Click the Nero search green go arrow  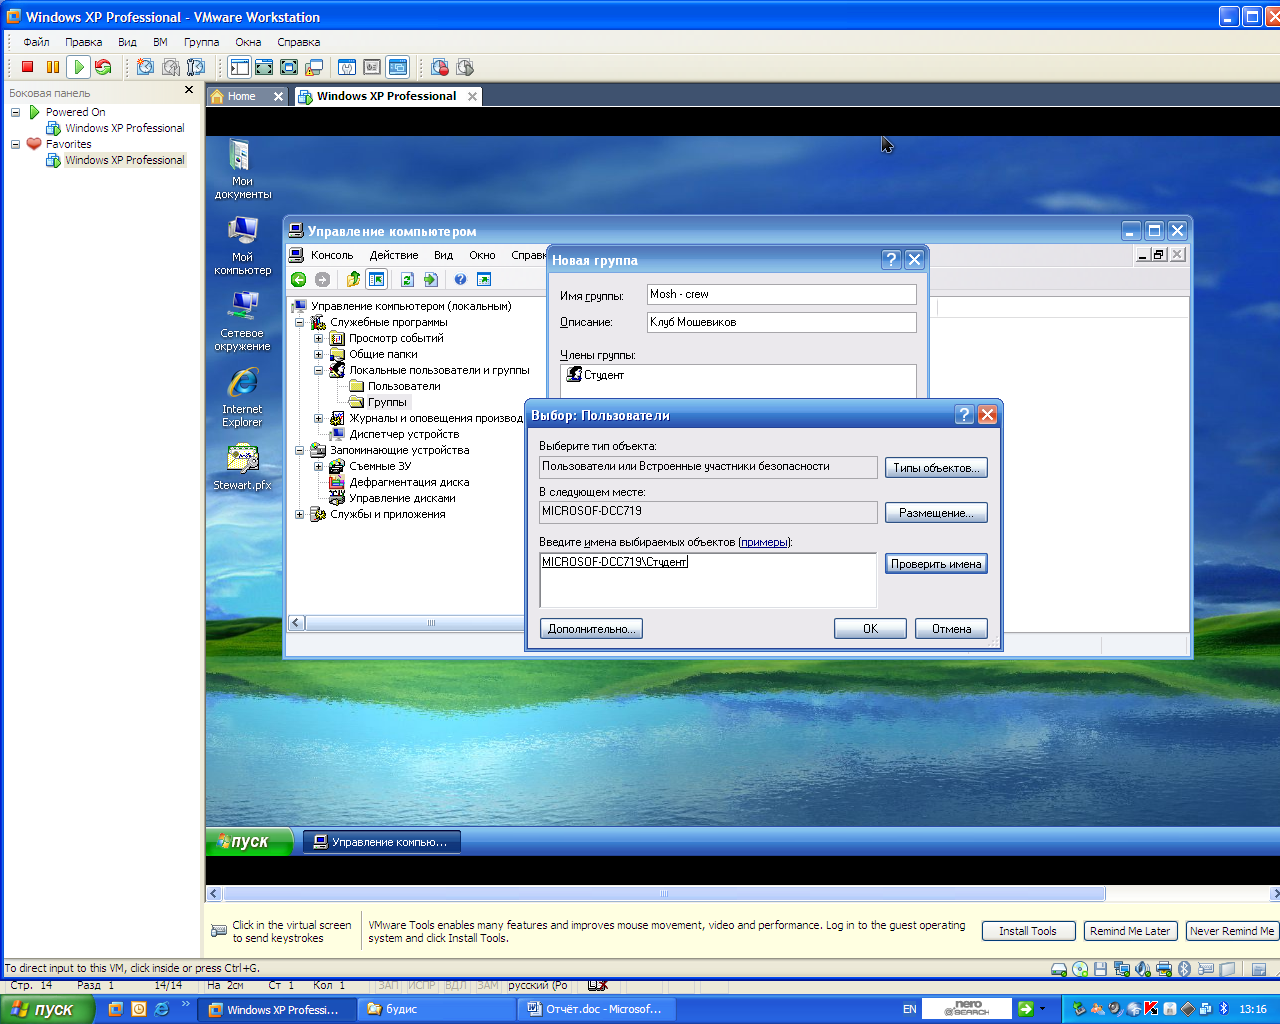[1025, 1009]
